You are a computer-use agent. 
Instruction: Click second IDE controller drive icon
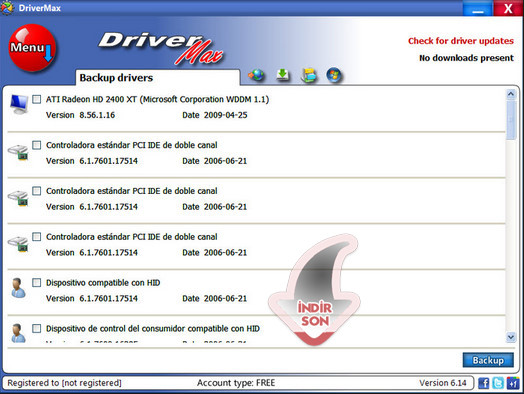tap(18, 198)
